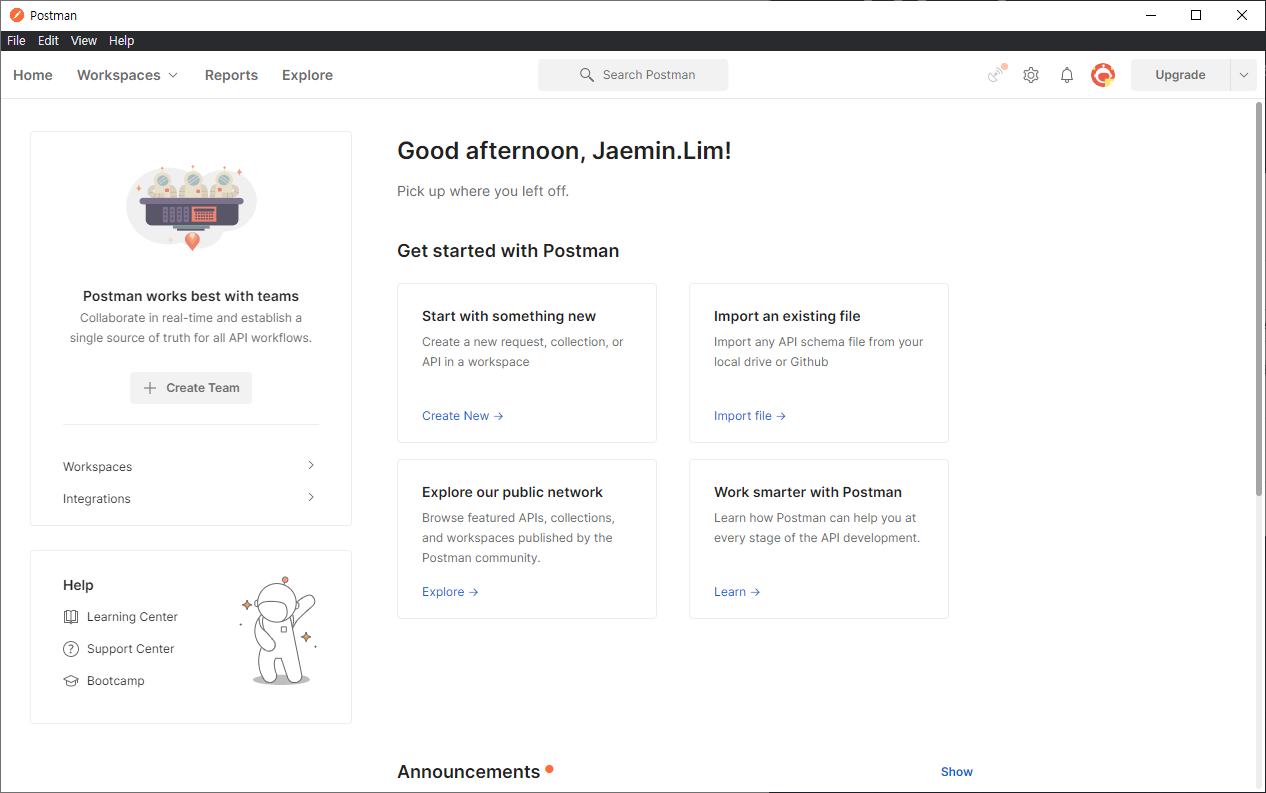The image size is (1266, 793).
Task: Expand Integrations chevron in sidebar
Action: (311, 498)
